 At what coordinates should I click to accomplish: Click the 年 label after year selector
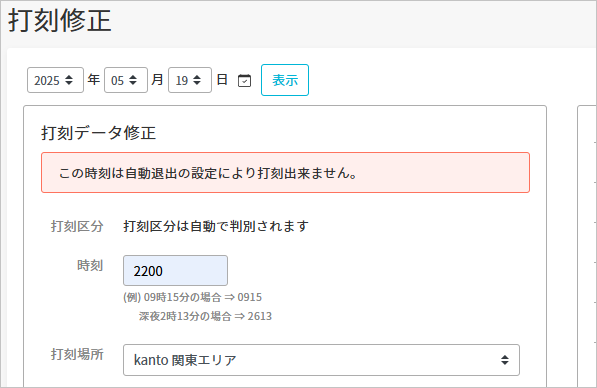(94, 80)
